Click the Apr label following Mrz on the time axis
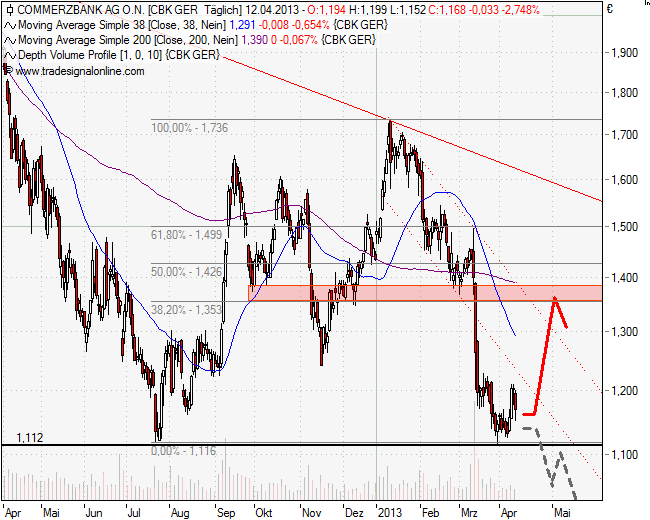The width and height of the screenshot is (650, 520). 509,513
